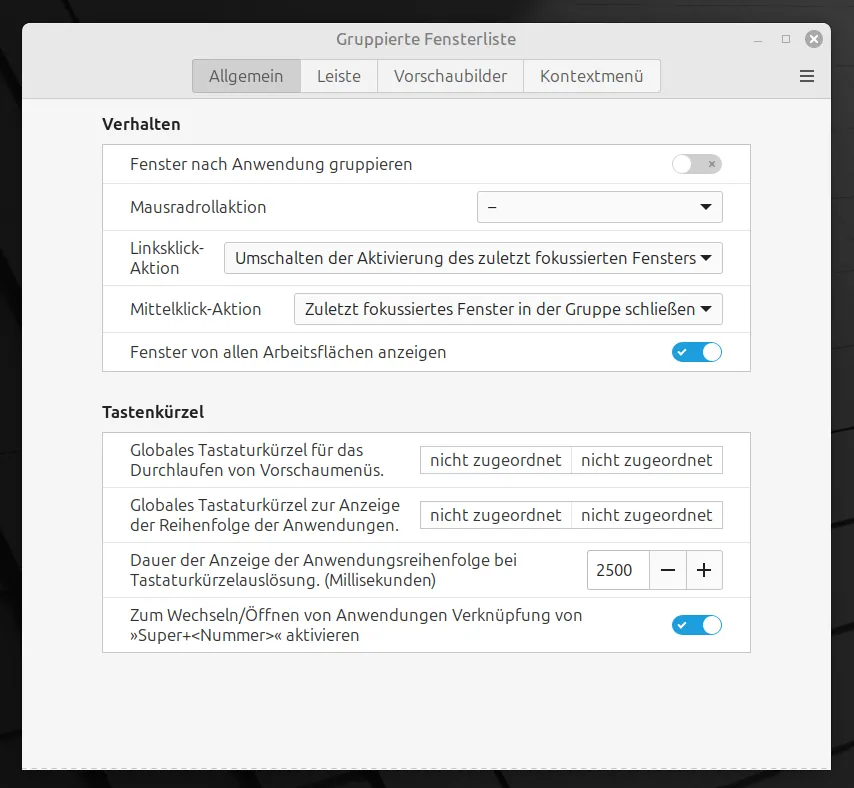Minimize the Gruppierte Fensterliste window
The width and height of the screenshot is (854, 788).
[758, 41]
